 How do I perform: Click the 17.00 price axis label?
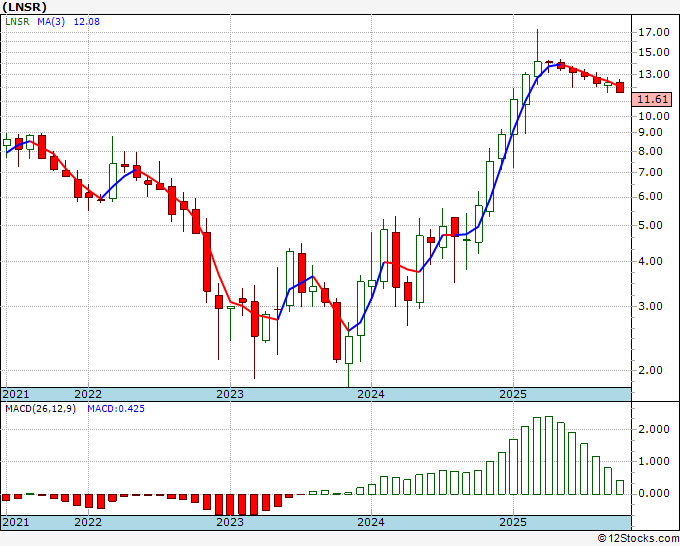pyautogui.click(x=654, y=32)
